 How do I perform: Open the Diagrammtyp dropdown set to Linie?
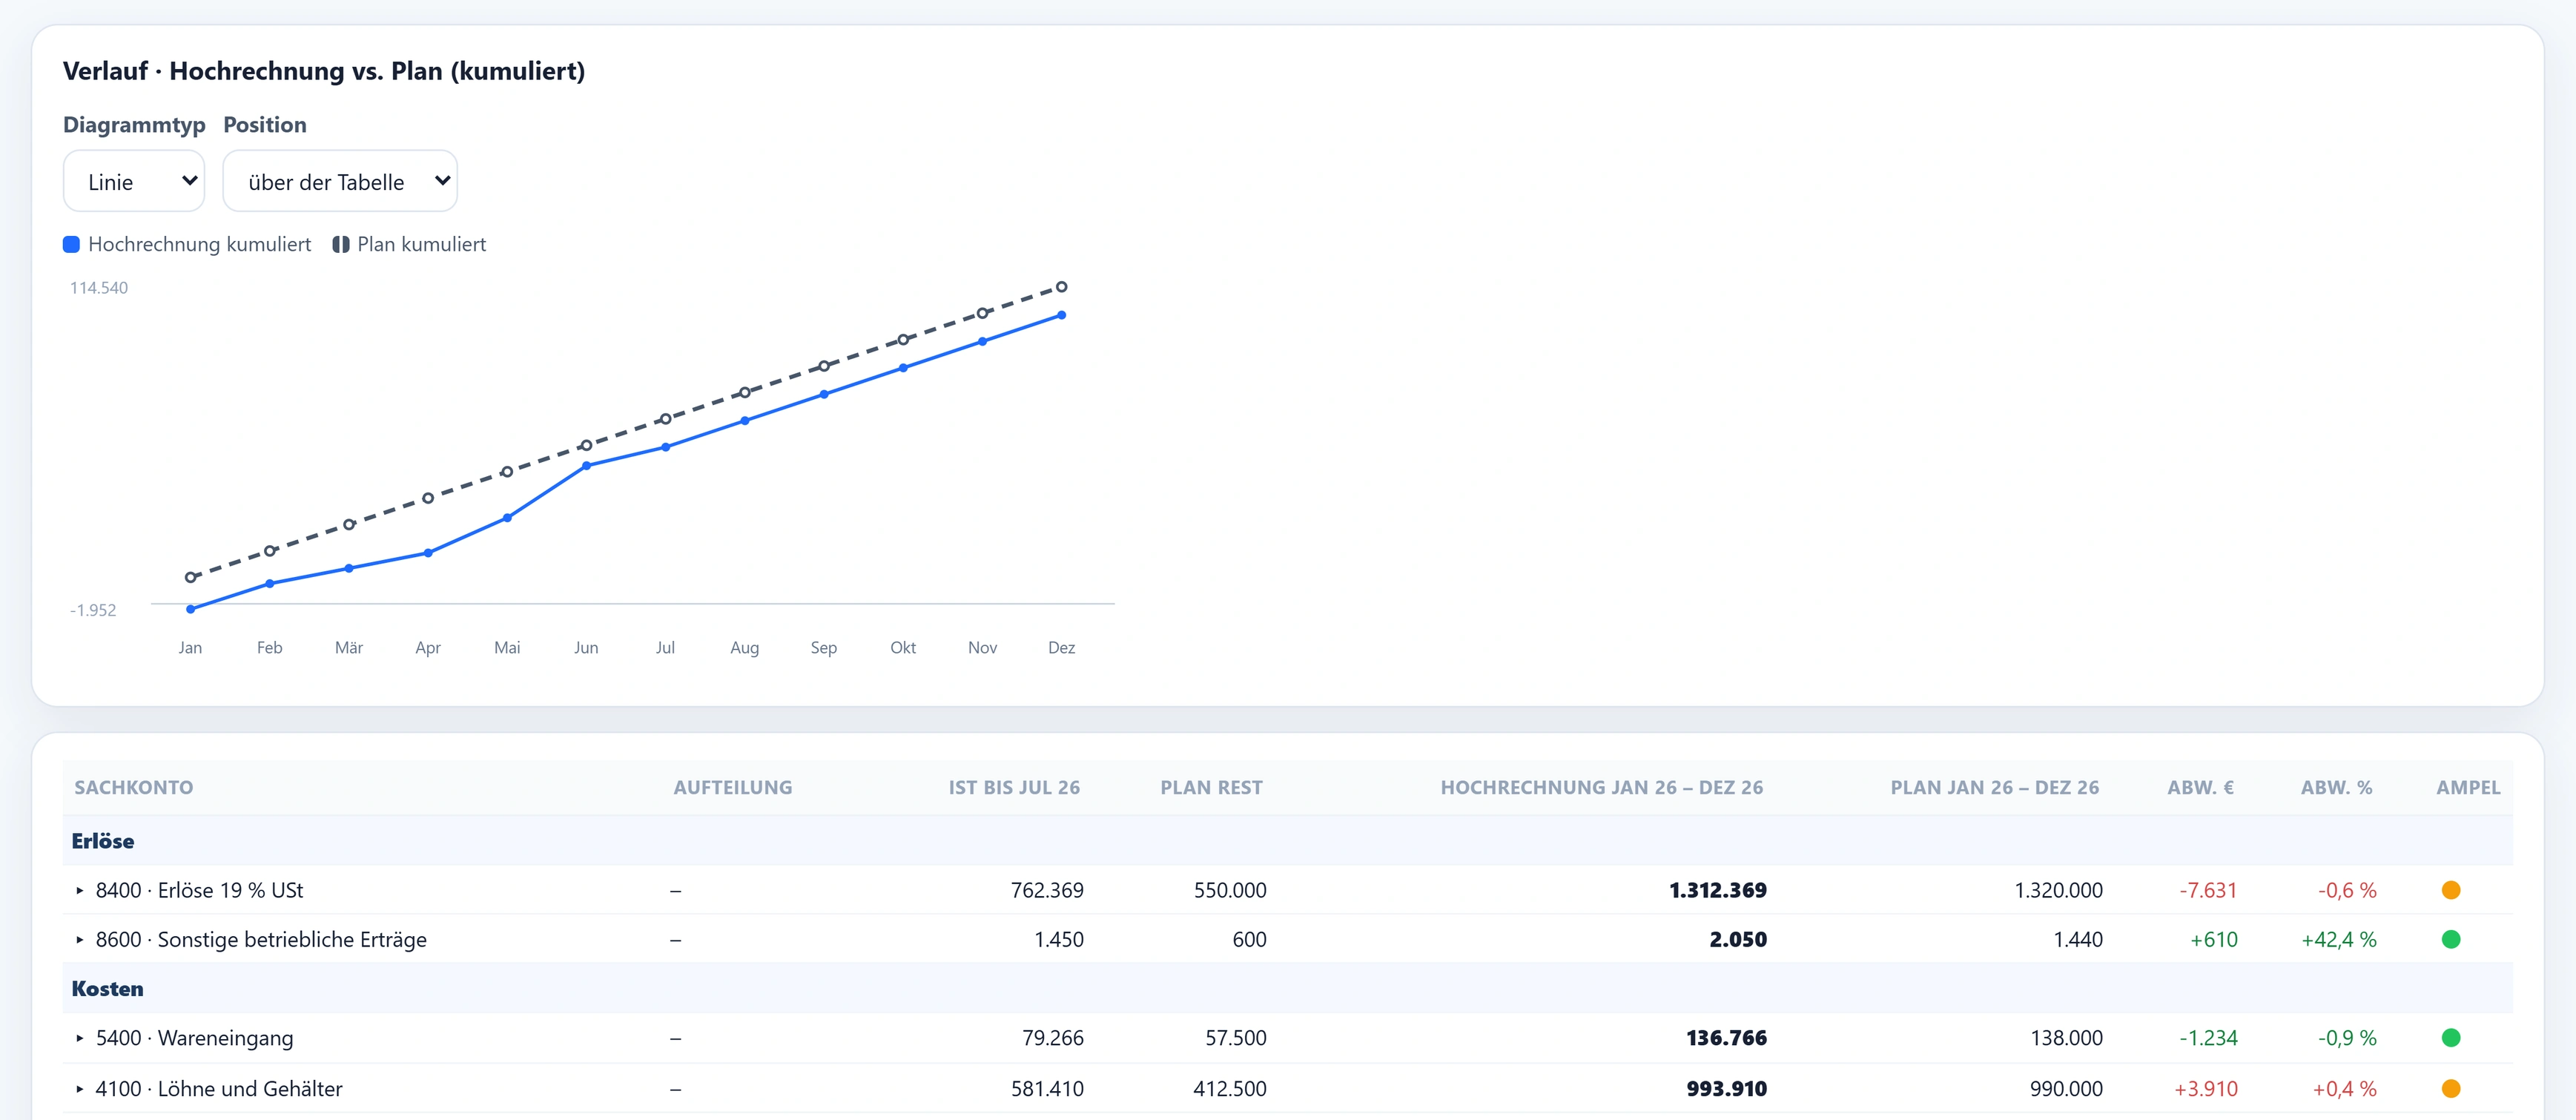pos(134,181)
